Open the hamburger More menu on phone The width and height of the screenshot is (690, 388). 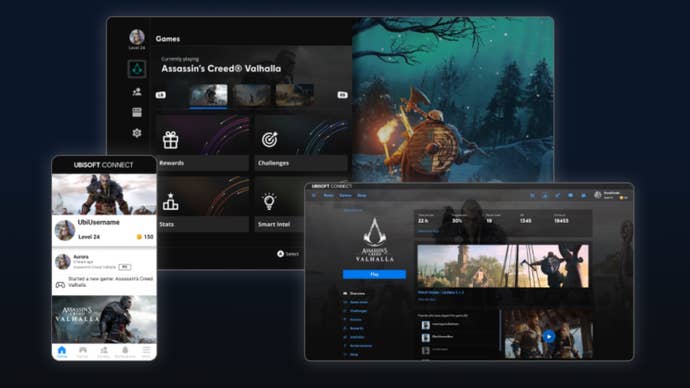click(x=146, y=351)
